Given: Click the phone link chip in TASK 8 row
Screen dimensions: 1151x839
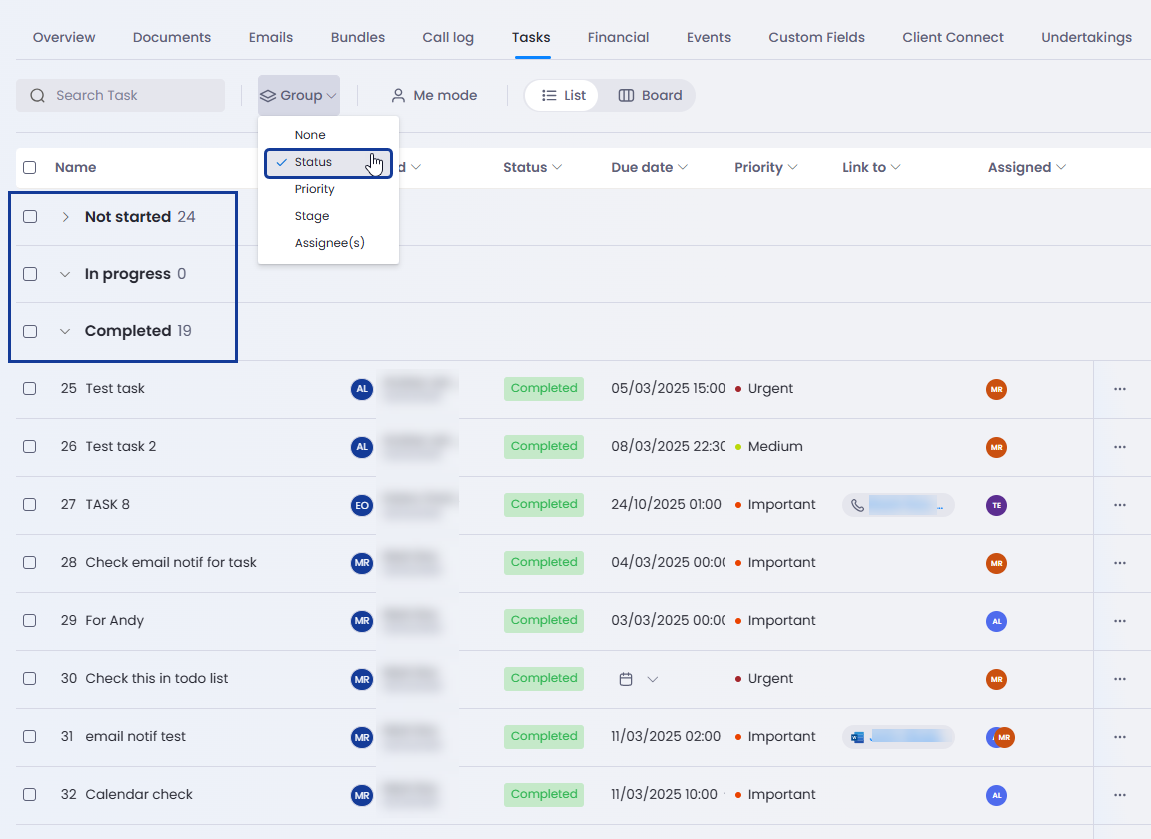Looking at the screenshot, I should (898, 505).
